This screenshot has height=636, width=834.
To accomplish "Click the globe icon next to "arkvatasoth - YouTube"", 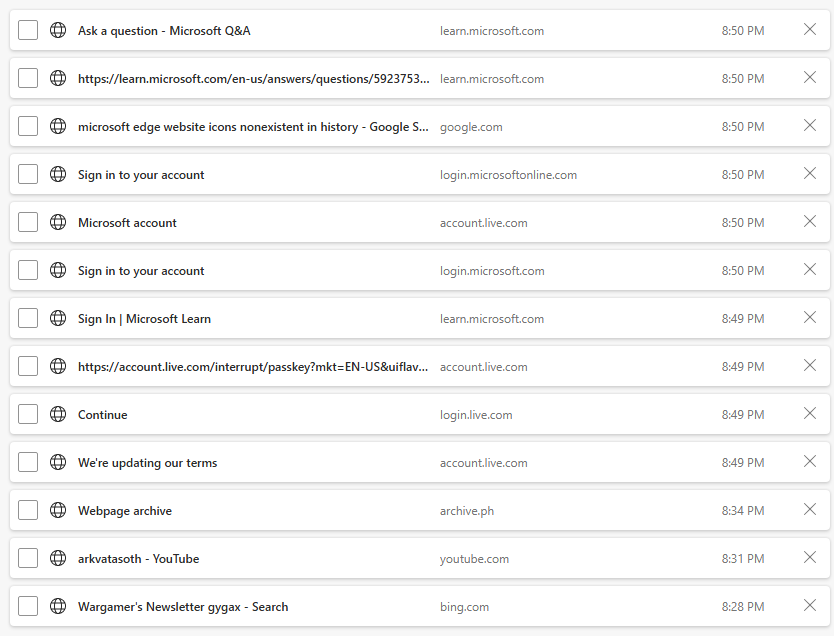I will tap(58, 558).
